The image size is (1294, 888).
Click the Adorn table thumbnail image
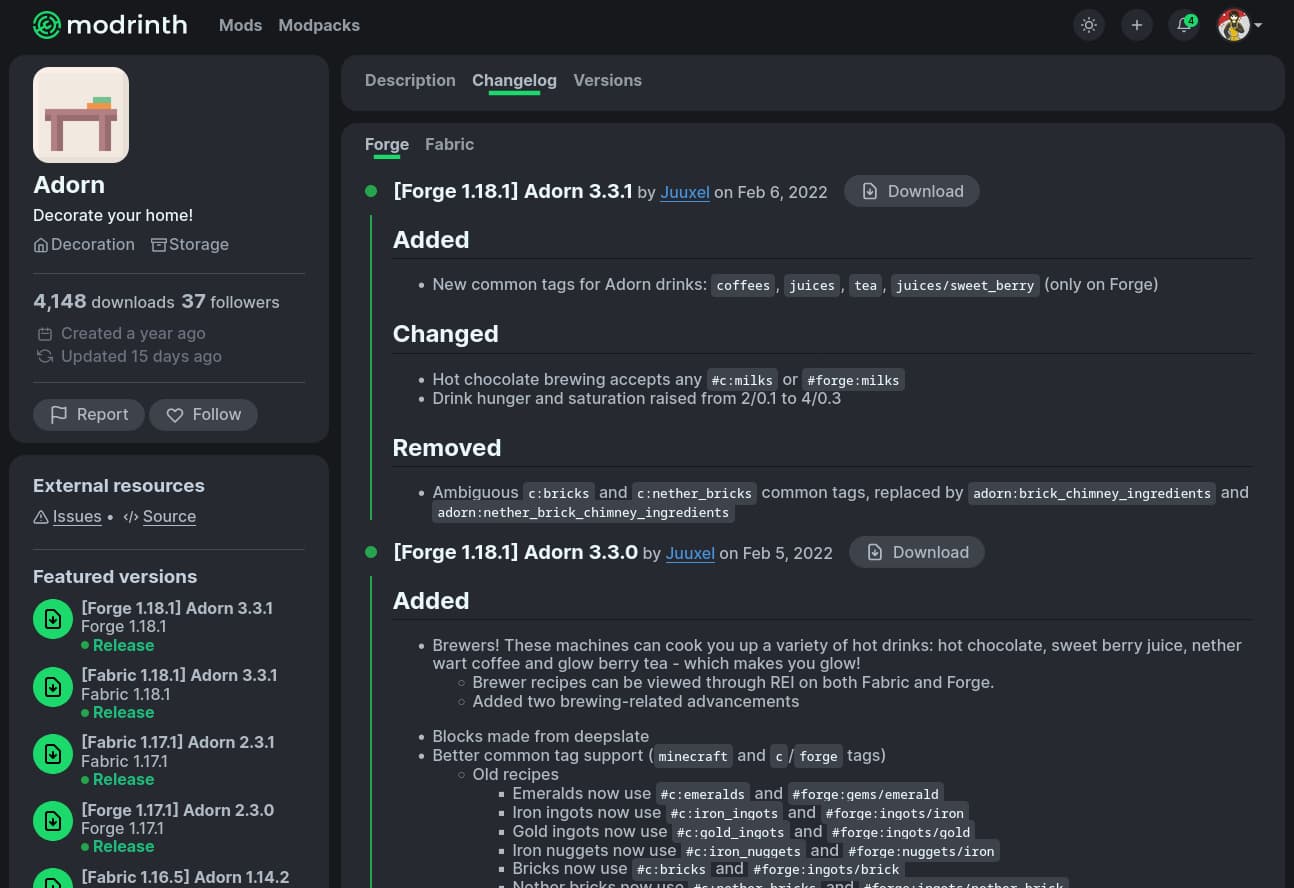point(80,114)
